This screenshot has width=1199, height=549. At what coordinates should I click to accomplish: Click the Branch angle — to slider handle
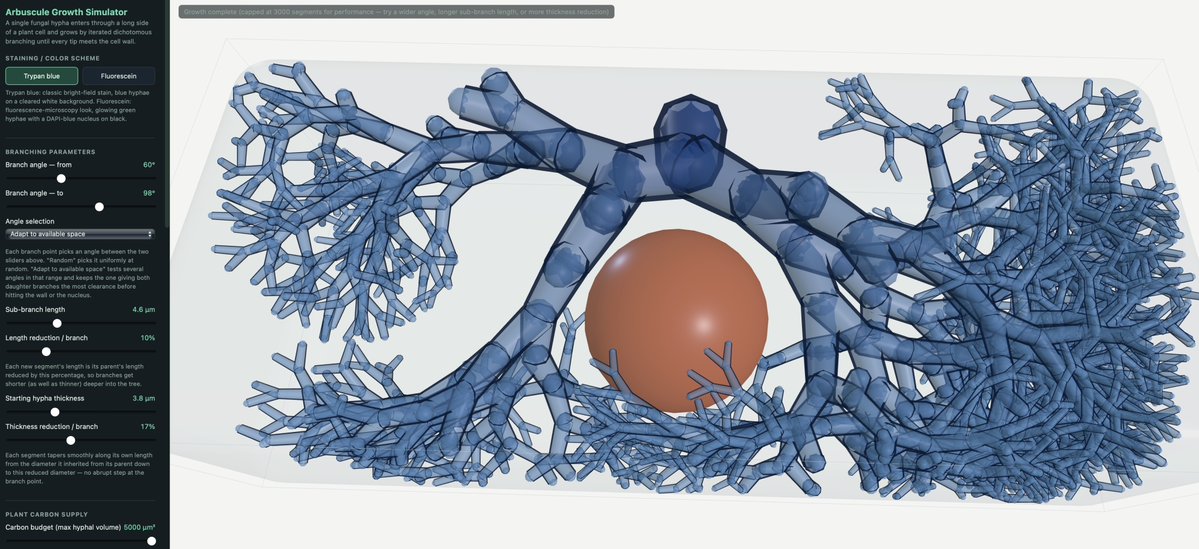click(x=99, y=206)
